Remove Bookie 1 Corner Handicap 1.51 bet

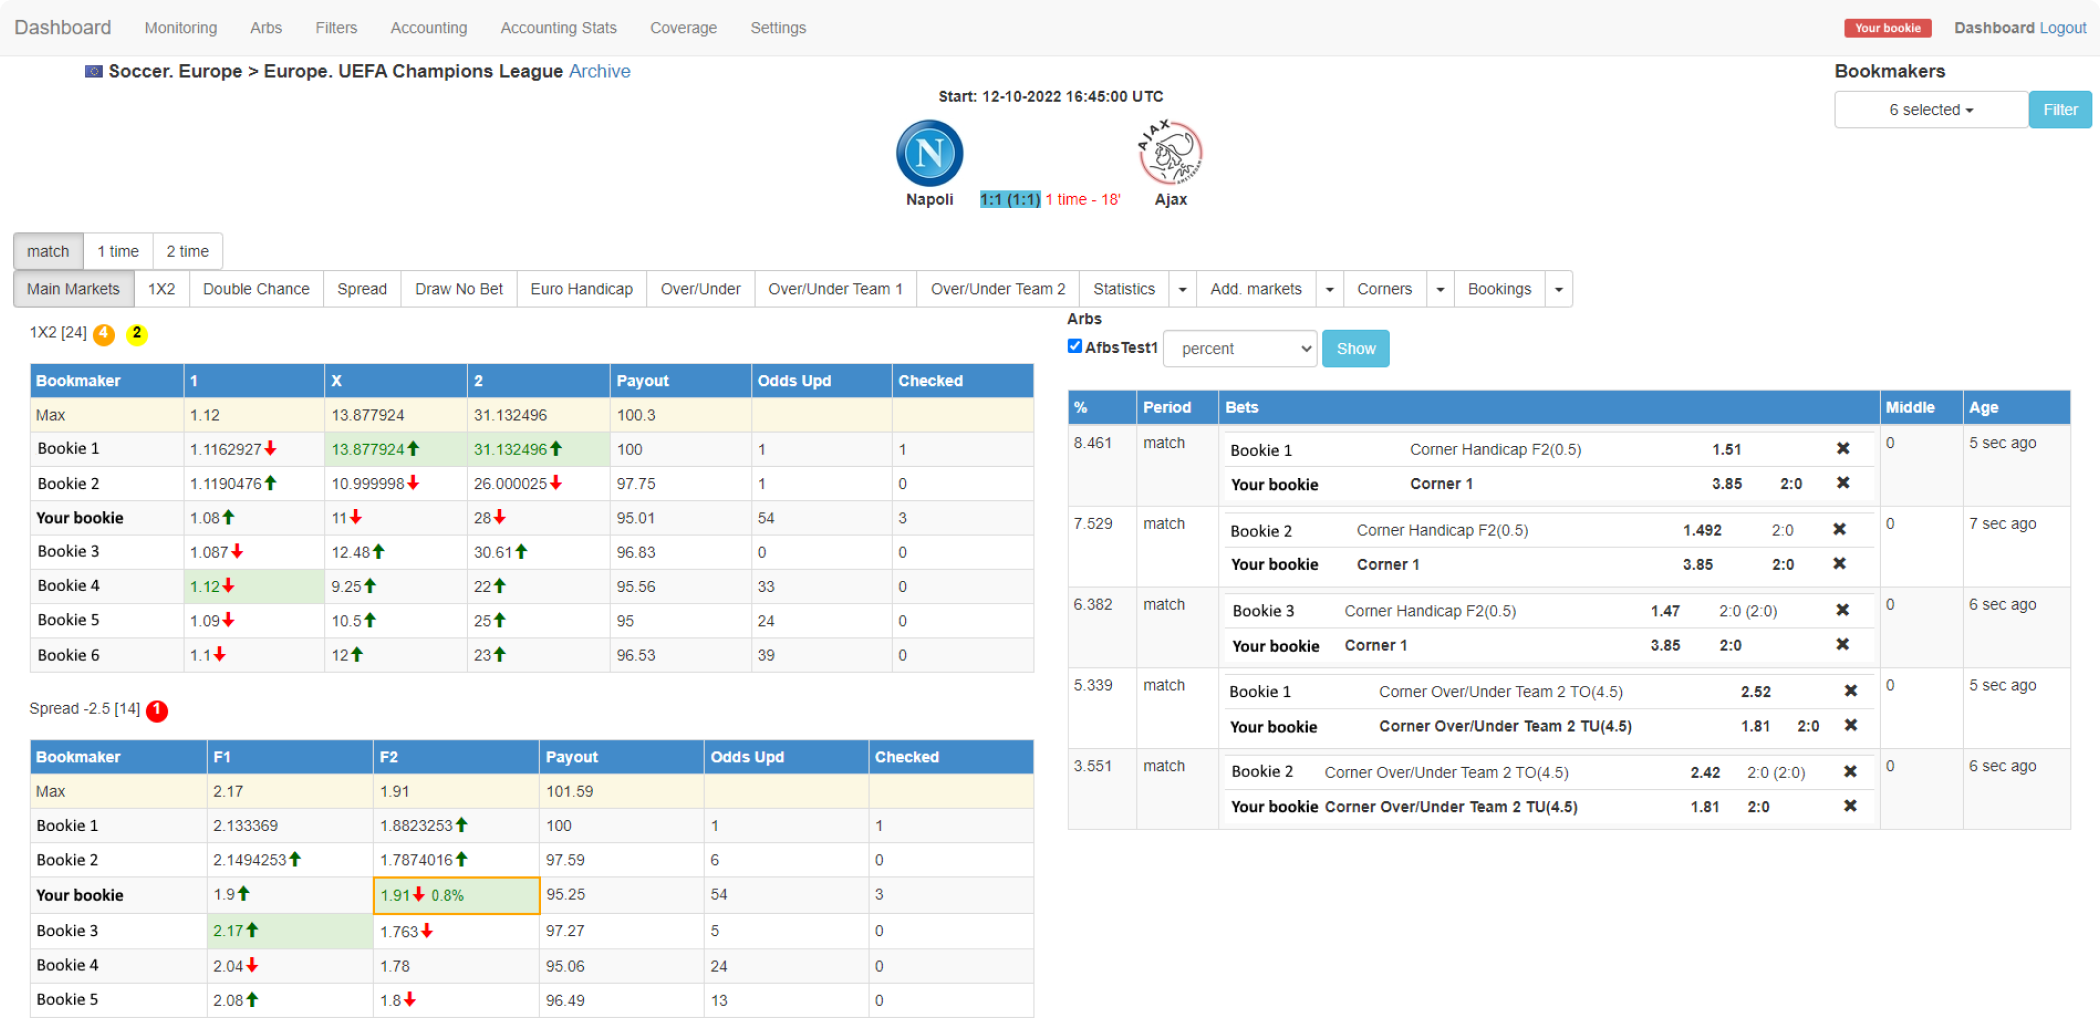coord(1843,449)
